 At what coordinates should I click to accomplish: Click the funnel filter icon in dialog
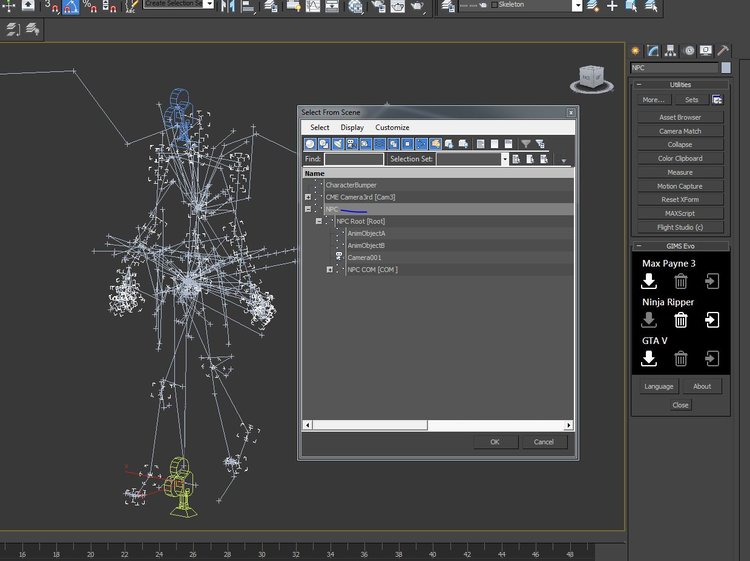point(525,144)
